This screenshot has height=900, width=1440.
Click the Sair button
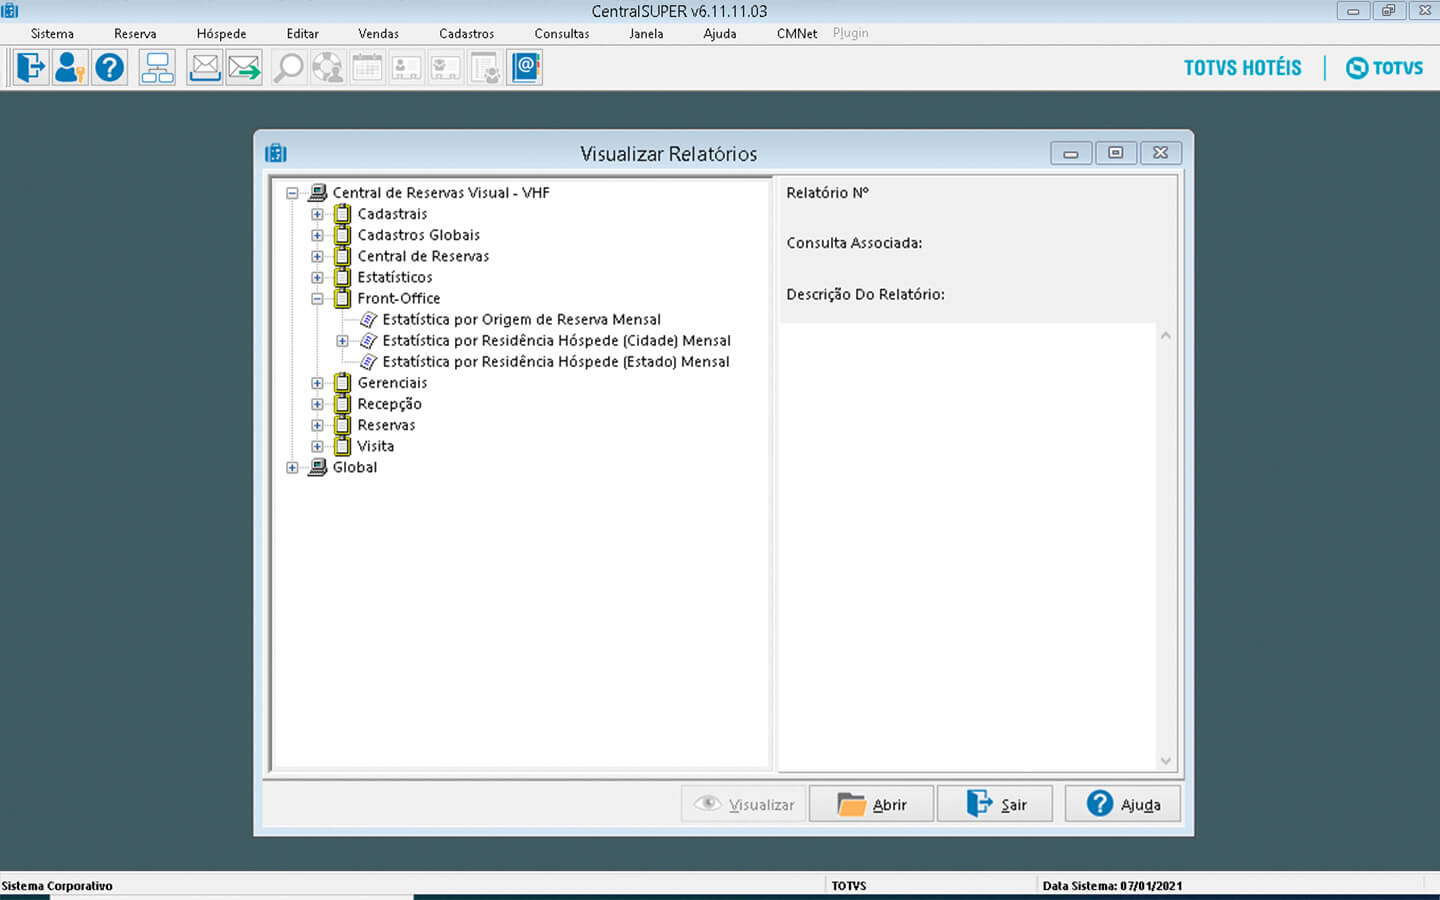click(995, 804)
